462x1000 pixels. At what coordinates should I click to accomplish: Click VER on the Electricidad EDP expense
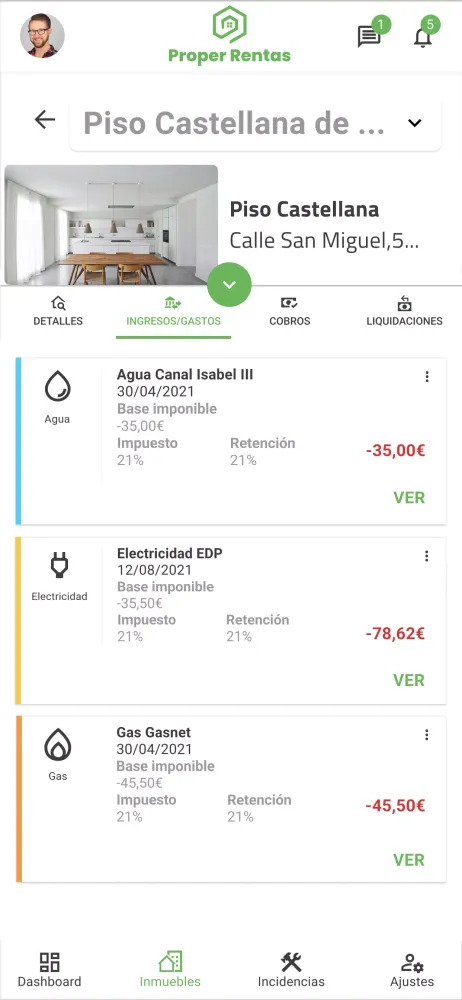(x=409, y=680)
